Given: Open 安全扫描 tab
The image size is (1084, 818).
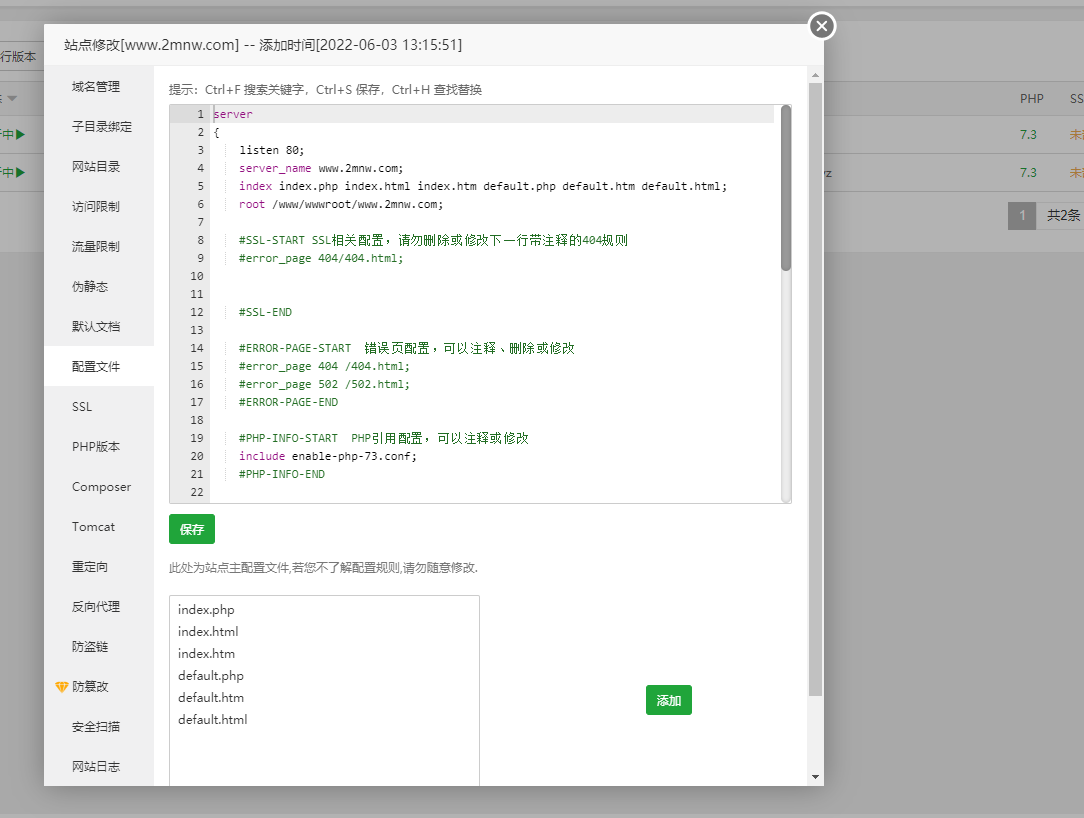Looking at the screenshot, I should (99, 727).
